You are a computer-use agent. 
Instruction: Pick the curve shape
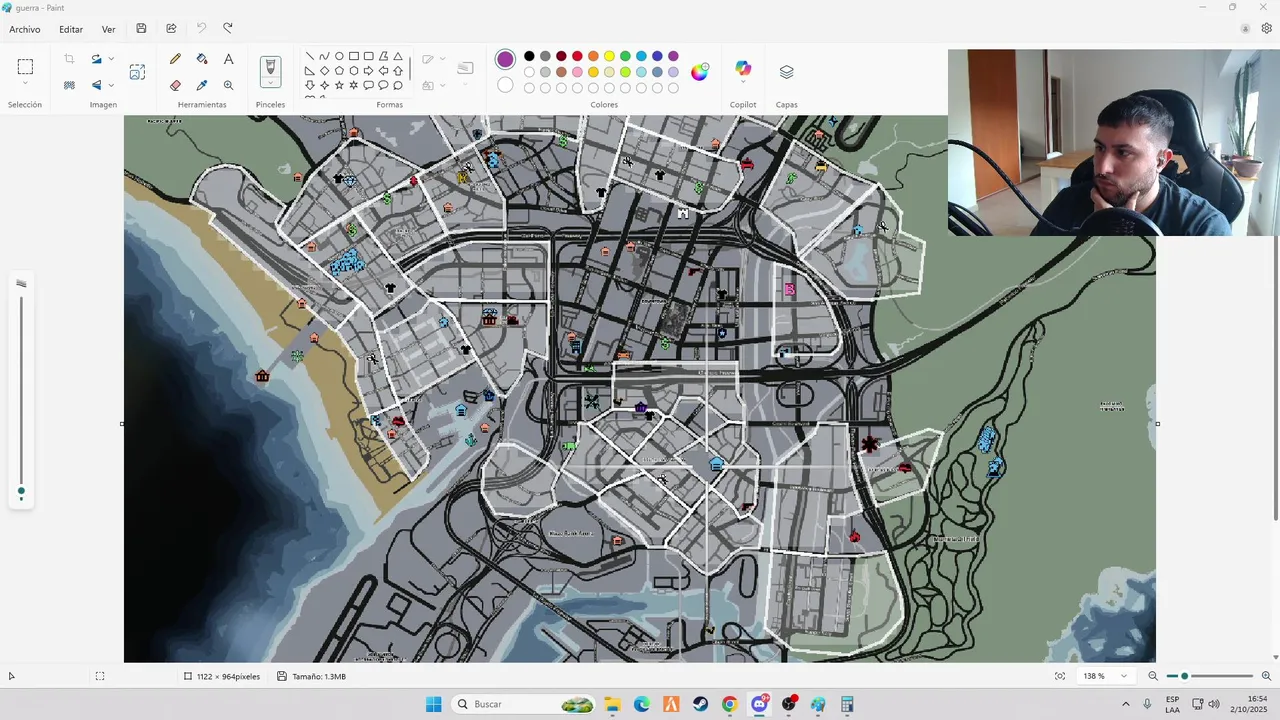pyautogui.click(x=325, y=57)
